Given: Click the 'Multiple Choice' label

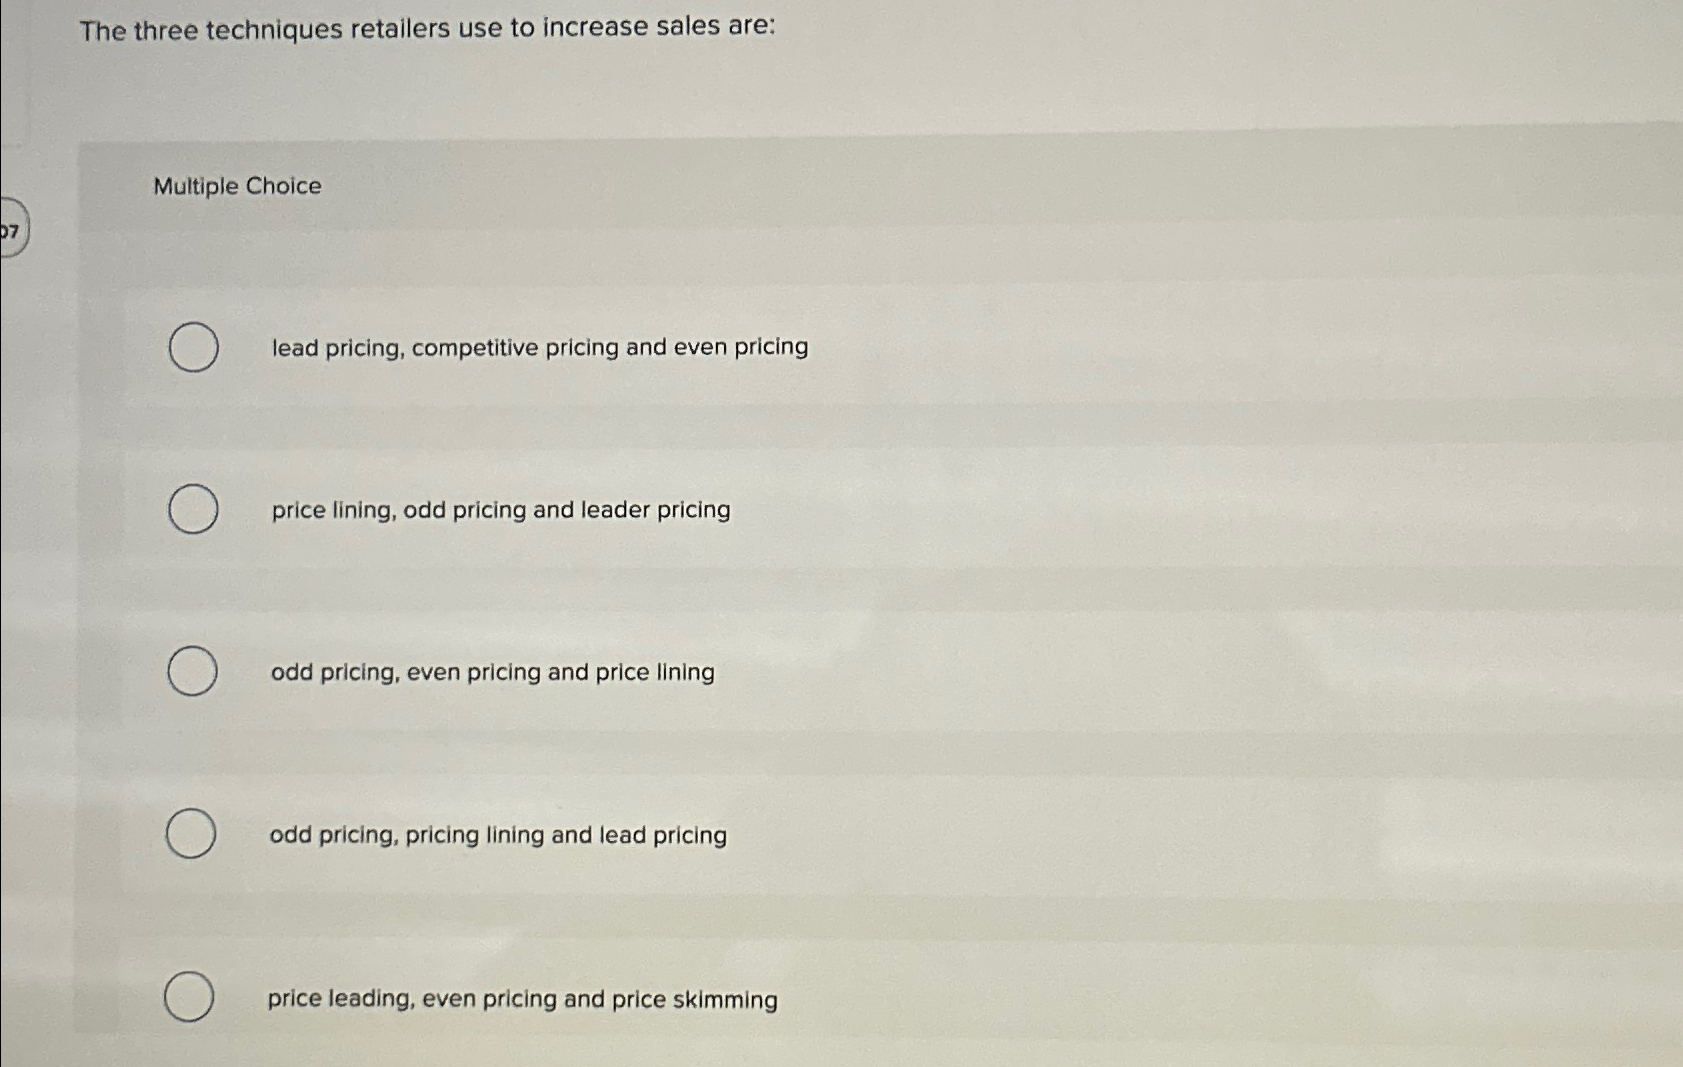Looking at the screenshot, I should (237, 185).
